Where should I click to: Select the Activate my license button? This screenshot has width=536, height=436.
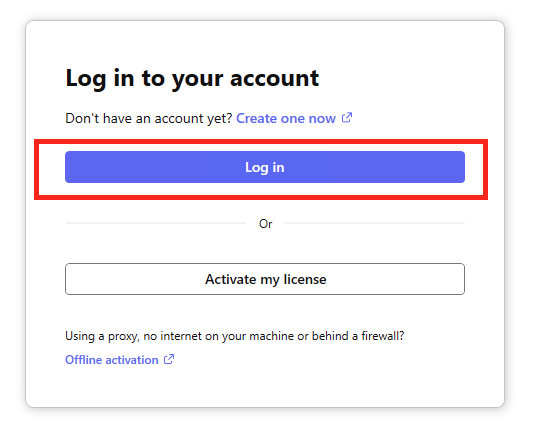click(x=265, y=279)
